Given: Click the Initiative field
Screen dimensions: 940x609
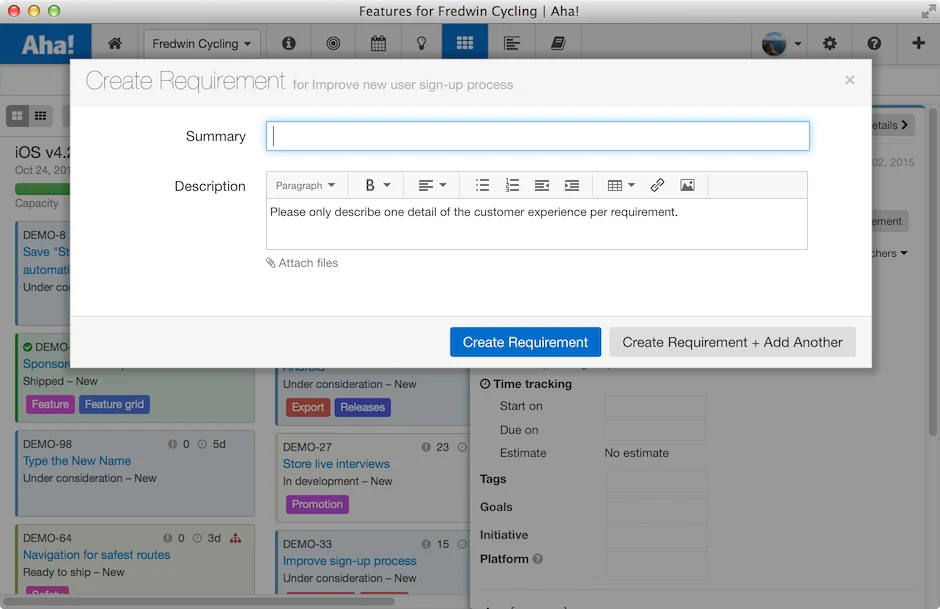Looking at the screenshot, I should click(x=656, y=536).
